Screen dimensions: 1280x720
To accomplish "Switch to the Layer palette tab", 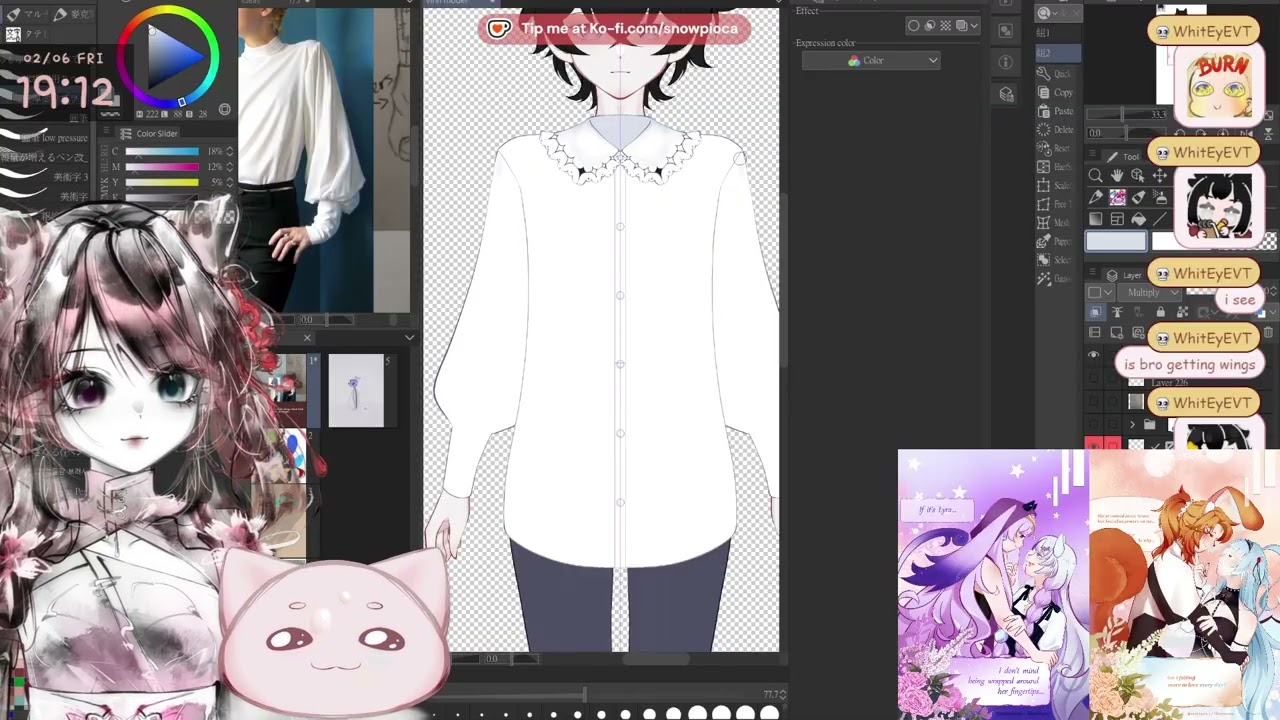I will 1125,275.
